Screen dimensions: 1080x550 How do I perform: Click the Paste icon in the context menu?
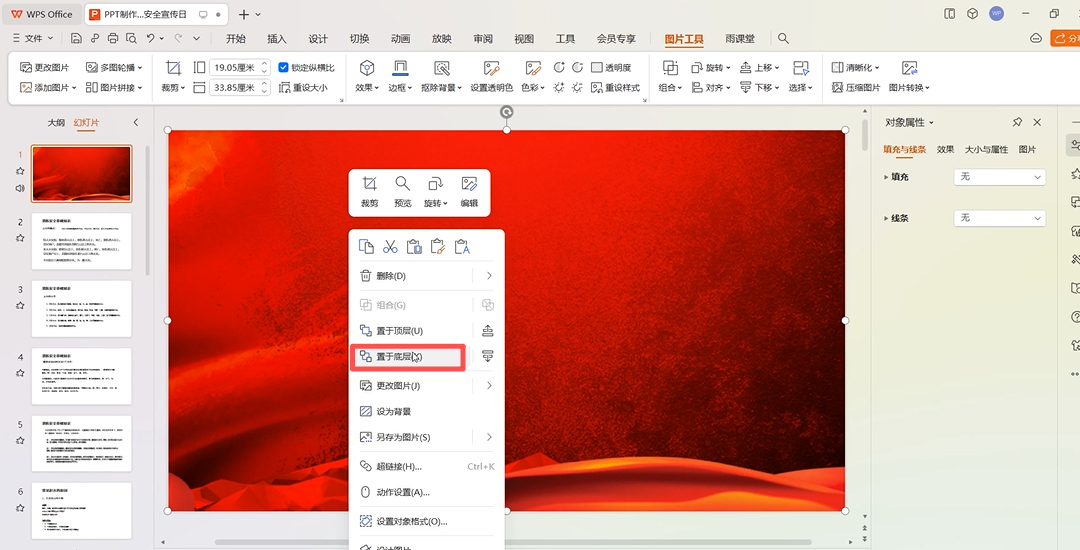[x=414, y=247]
